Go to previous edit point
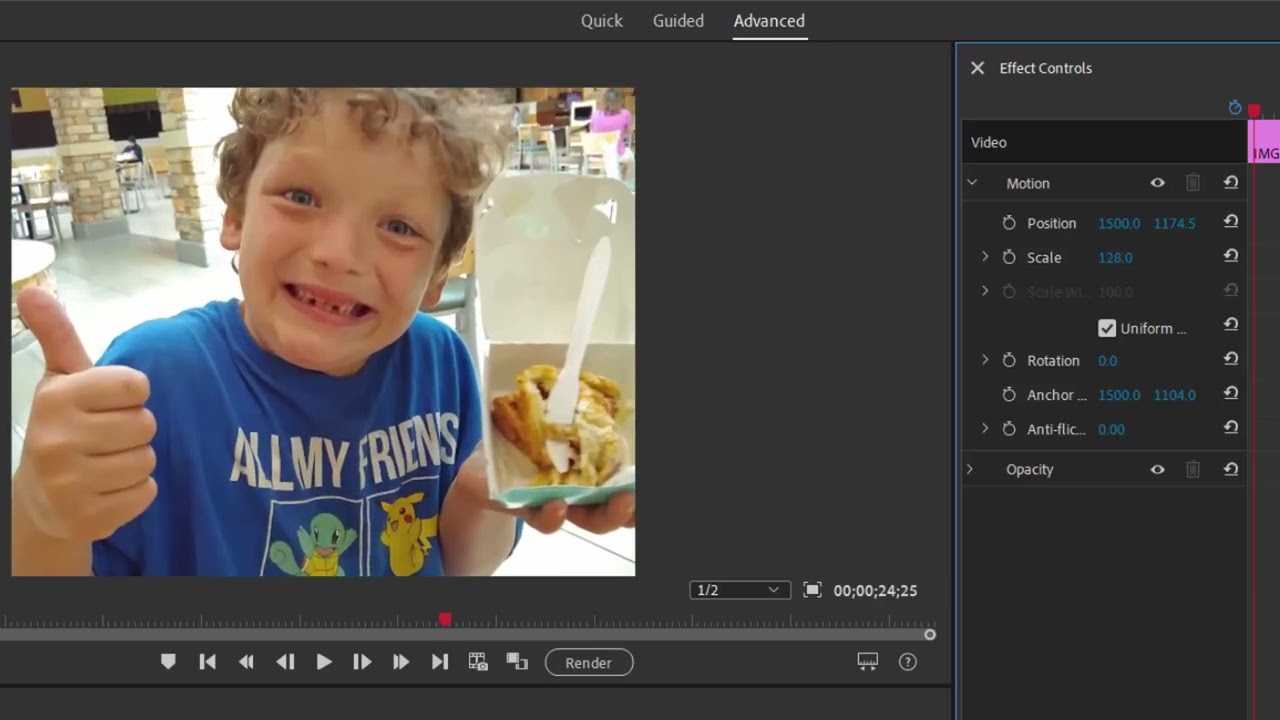 coord(207,662)
